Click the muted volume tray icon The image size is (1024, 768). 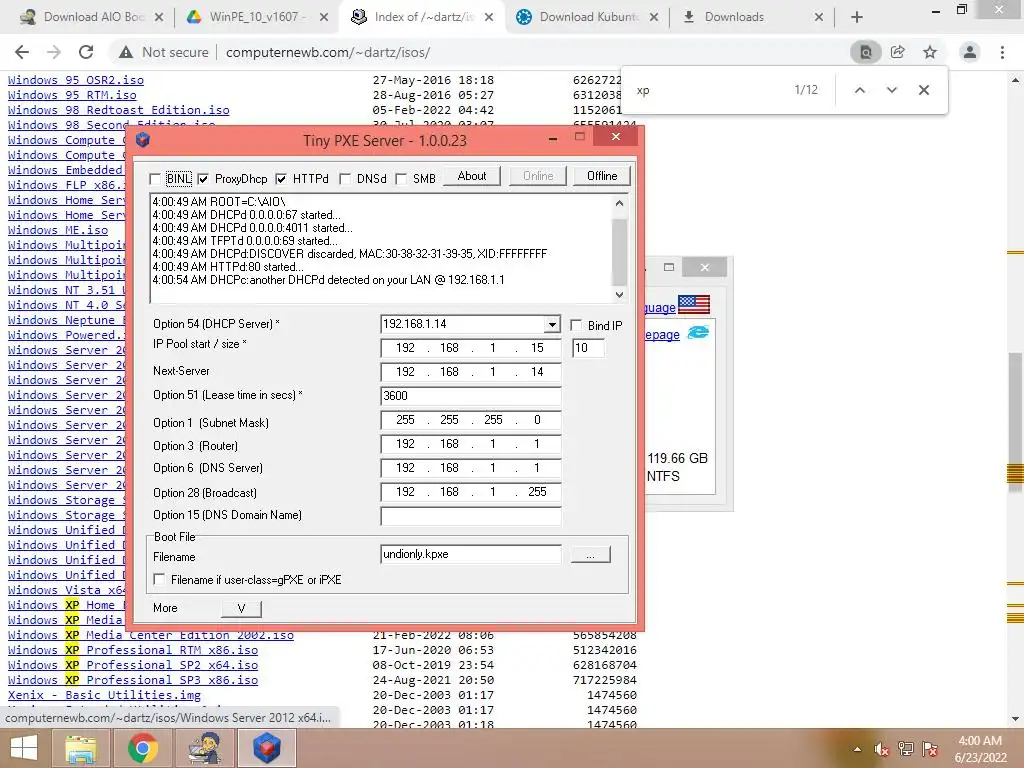[x=882, y=749]
